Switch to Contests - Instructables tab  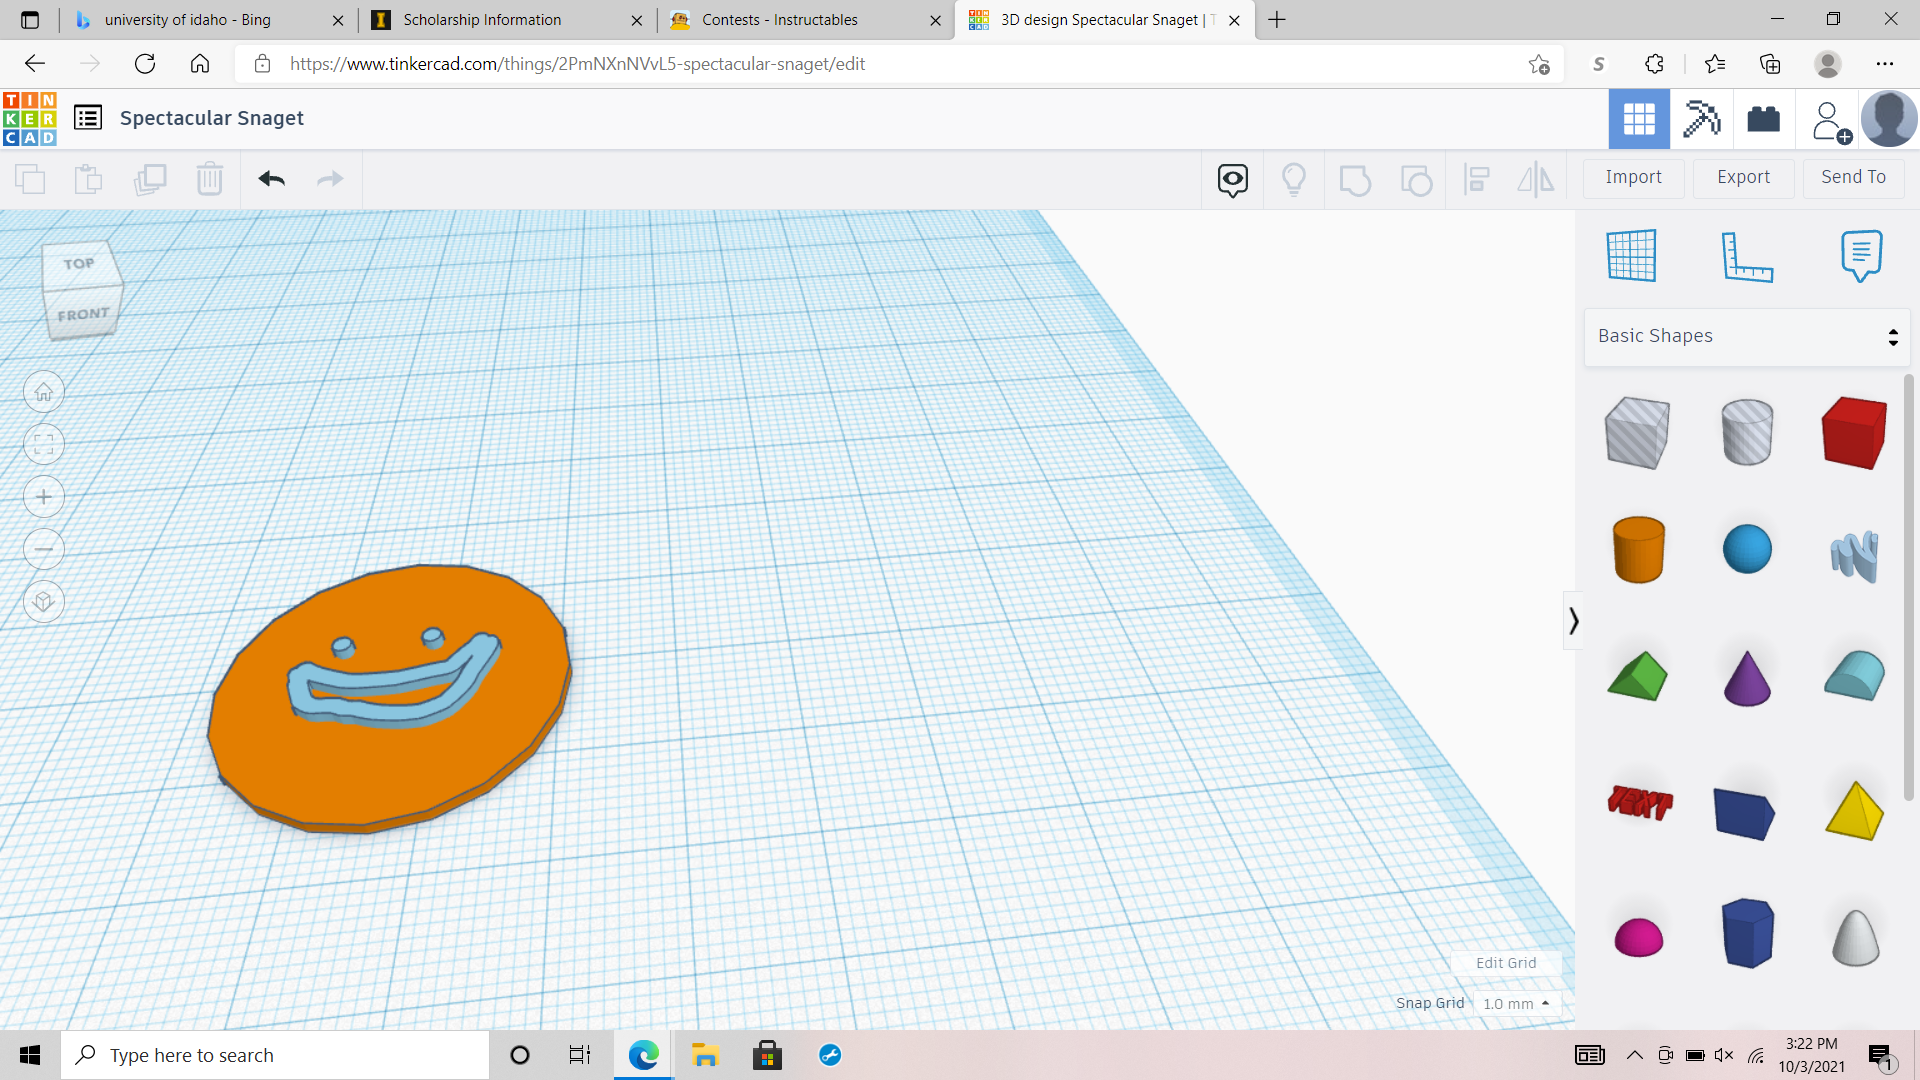point(806,20)
